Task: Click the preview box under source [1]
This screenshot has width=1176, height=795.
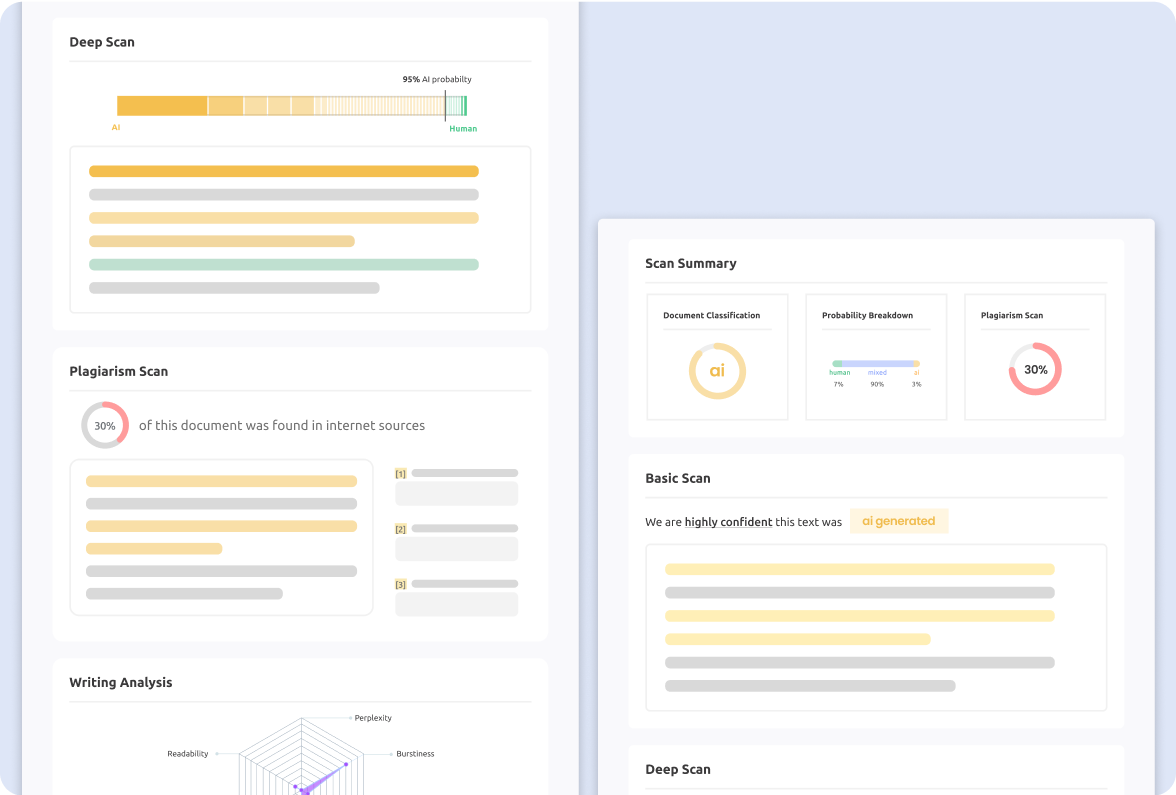Action: click(x=457, y=494)
